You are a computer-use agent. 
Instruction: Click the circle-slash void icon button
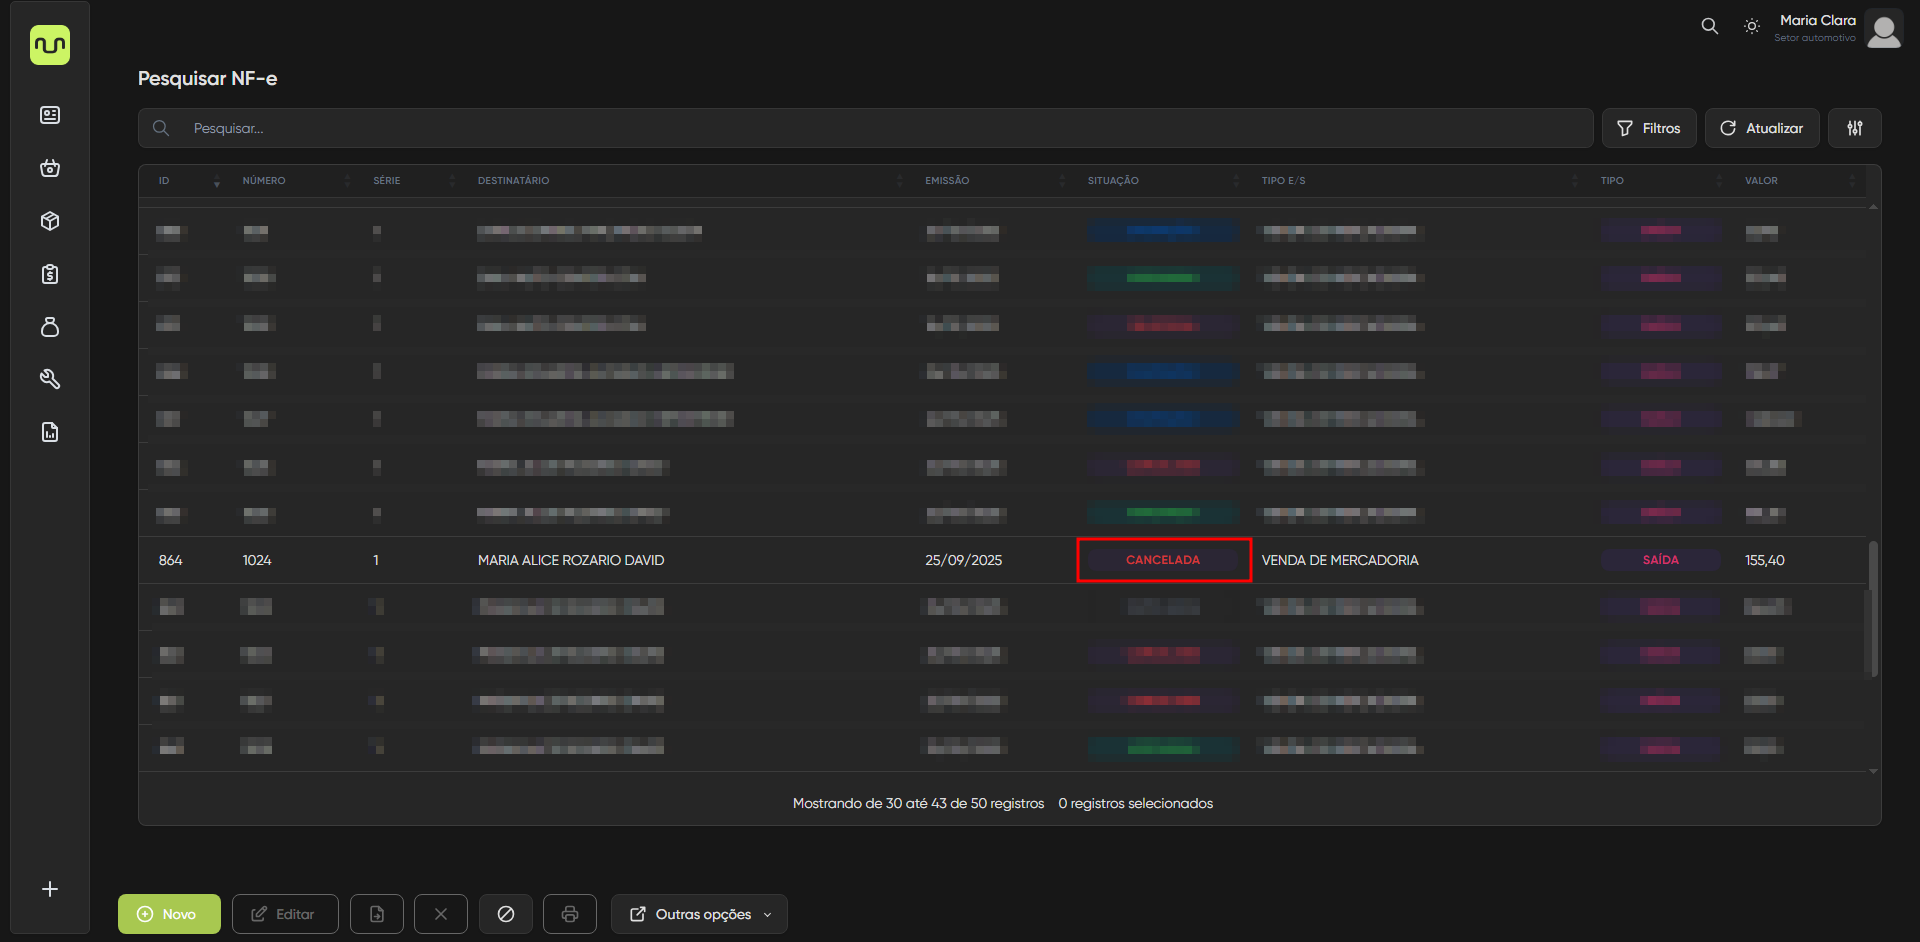[x=505, y=914]
